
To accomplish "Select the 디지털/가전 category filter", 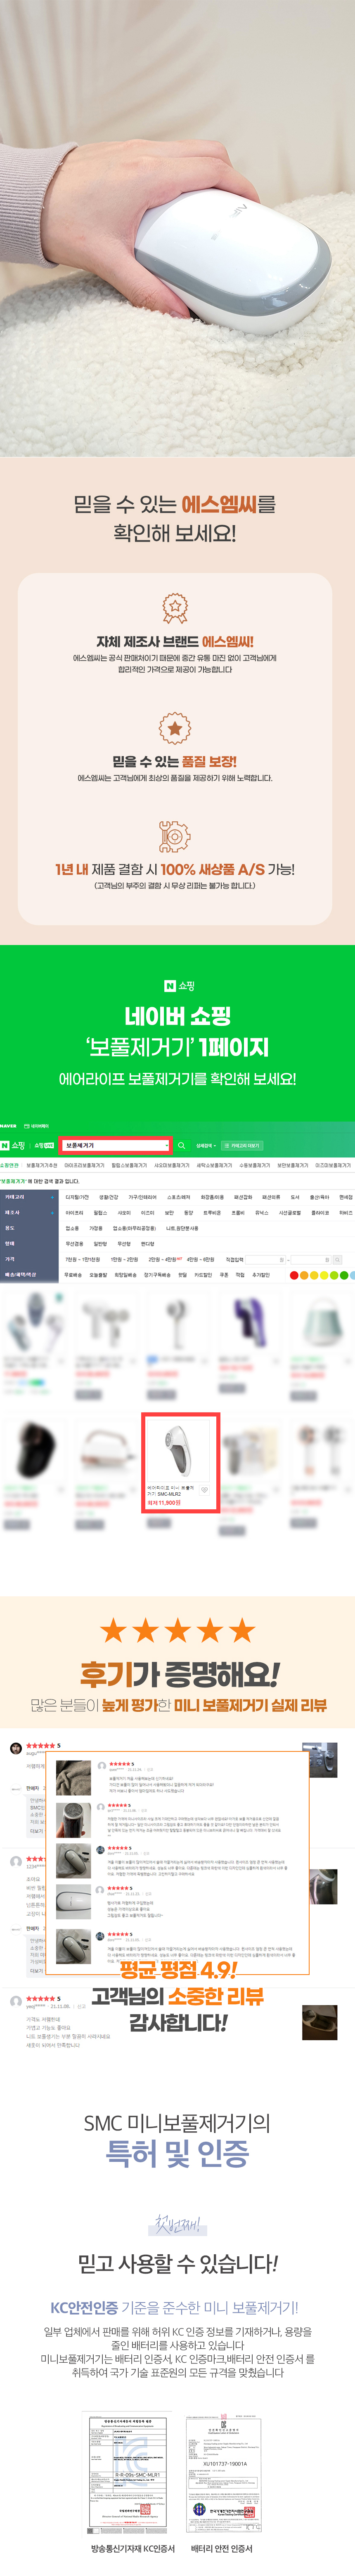I will (77, 1197).
